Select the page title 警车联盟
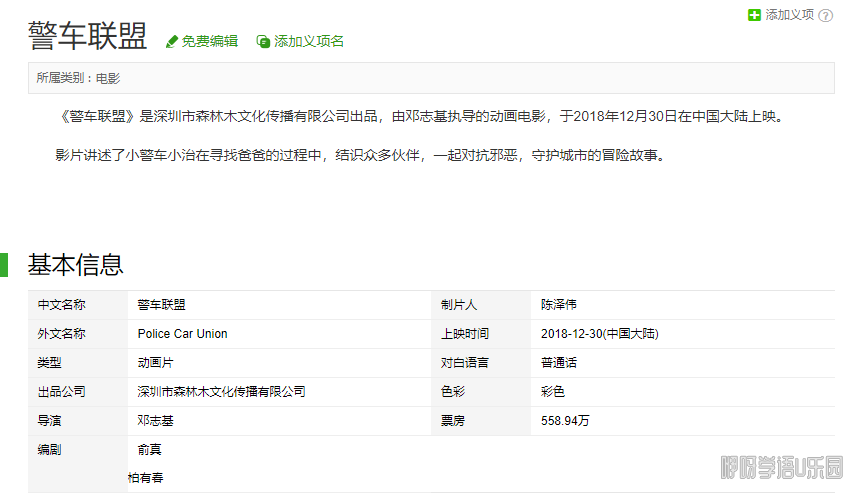Image resolution: width=851 pixels, height=493 pixels. (x=87, y=36)
